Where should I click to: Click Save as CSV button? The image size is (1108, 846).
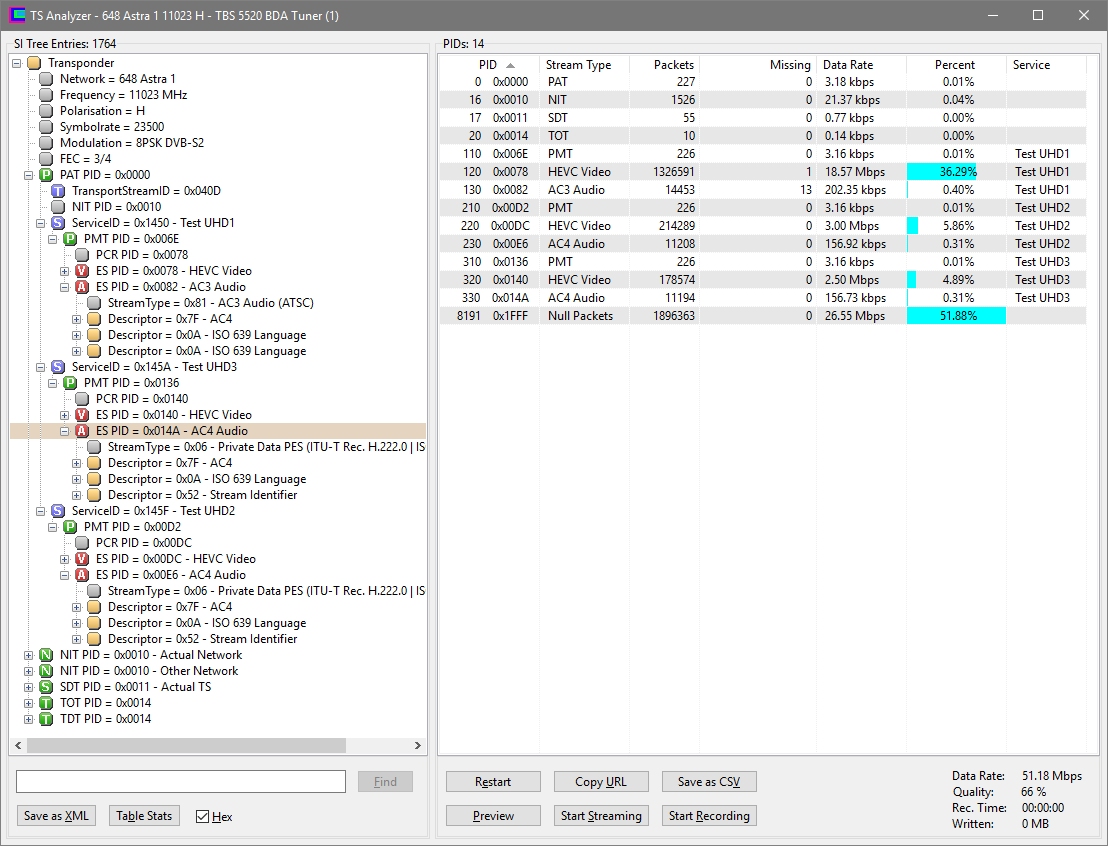pyautogui.click(x=708, y=782)
